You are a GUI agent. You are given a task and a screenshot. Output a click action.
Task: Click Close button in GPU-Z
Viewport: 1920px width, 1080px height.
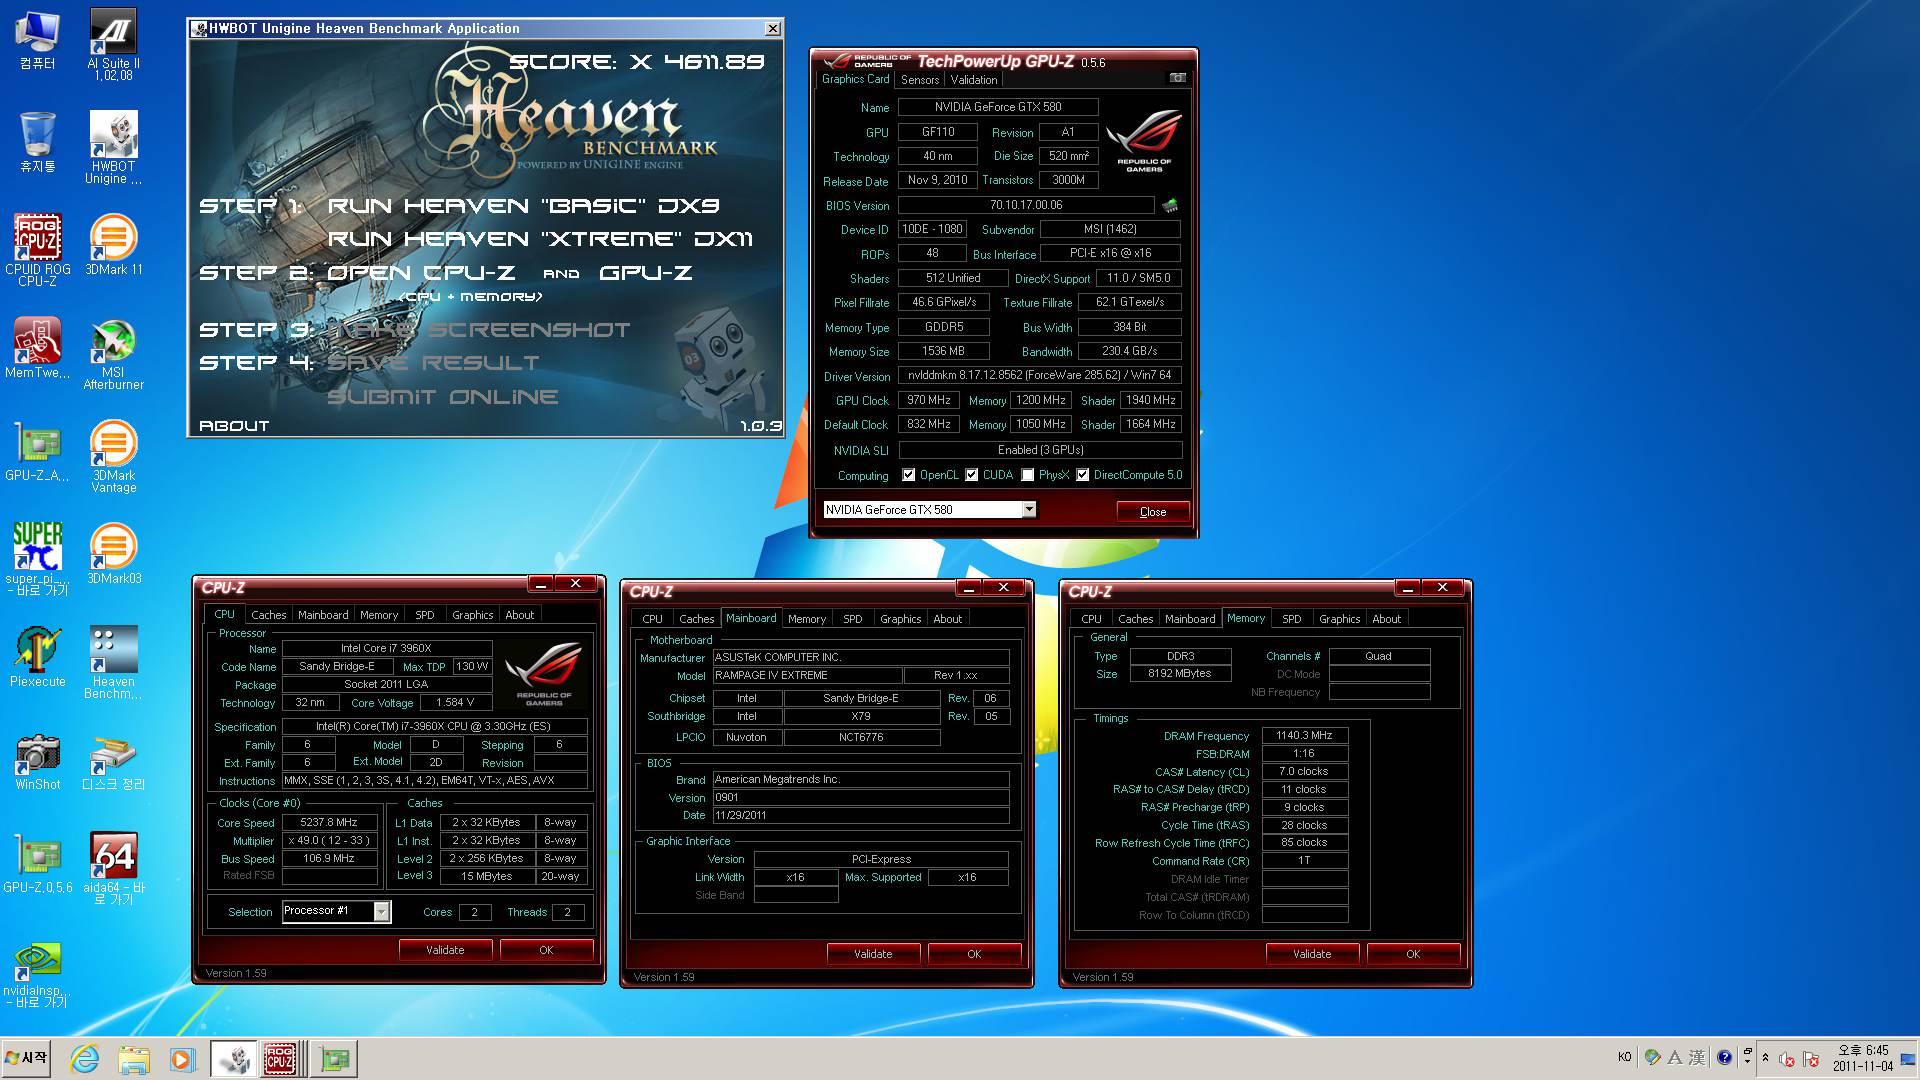click(x=1152, y=511)
